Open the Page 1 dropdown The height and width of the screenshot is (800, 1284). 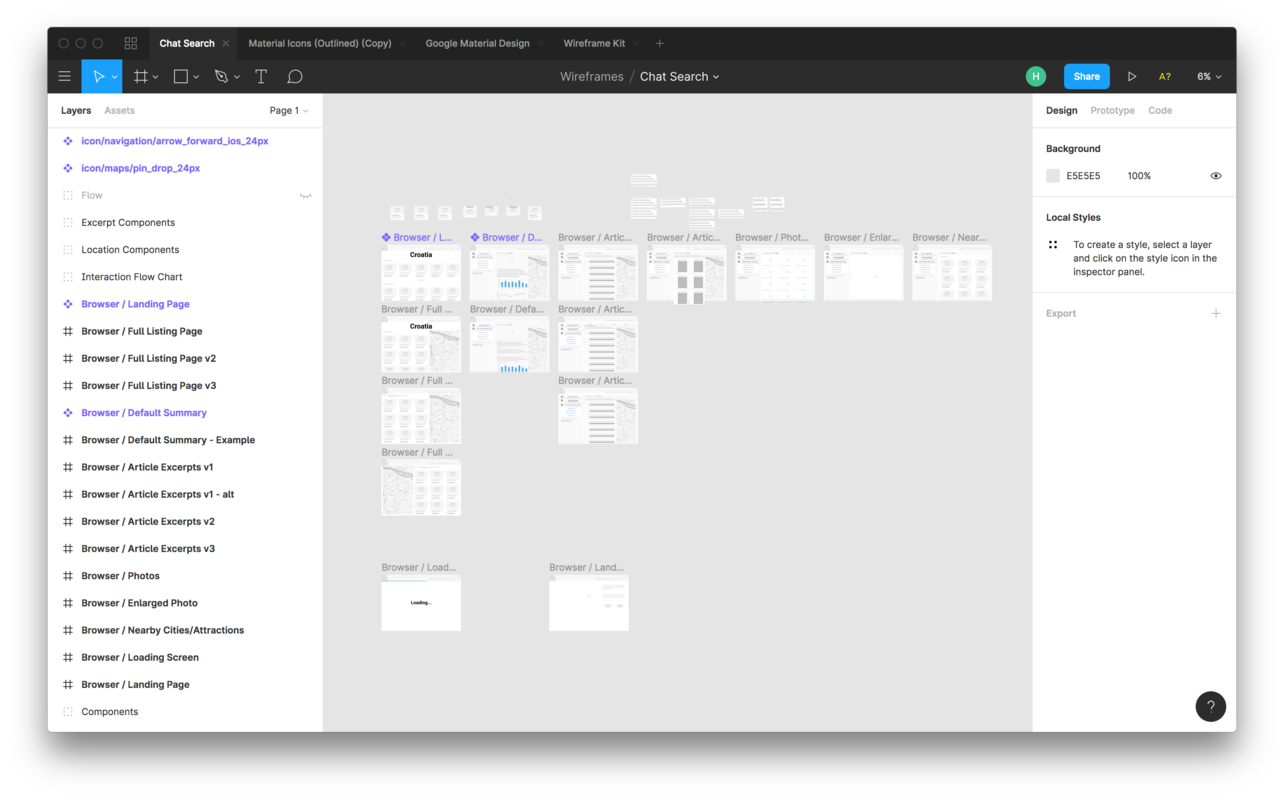click(x=288, y=110)
